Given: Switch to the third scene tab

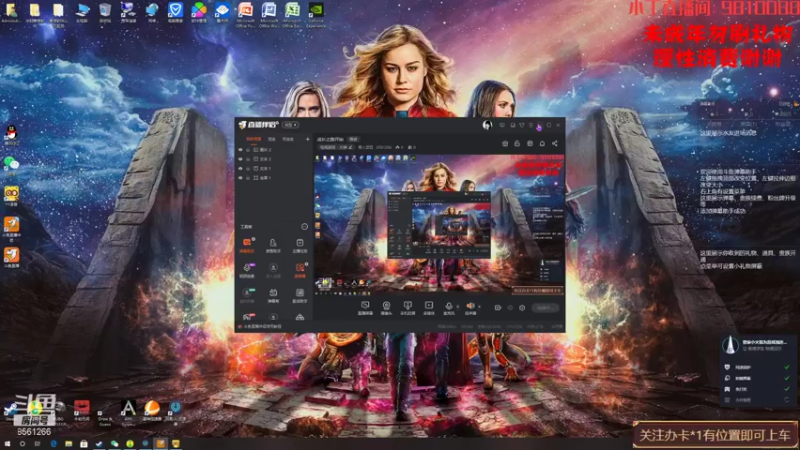Looking at the screenshot, I should (x=288, y=139).
